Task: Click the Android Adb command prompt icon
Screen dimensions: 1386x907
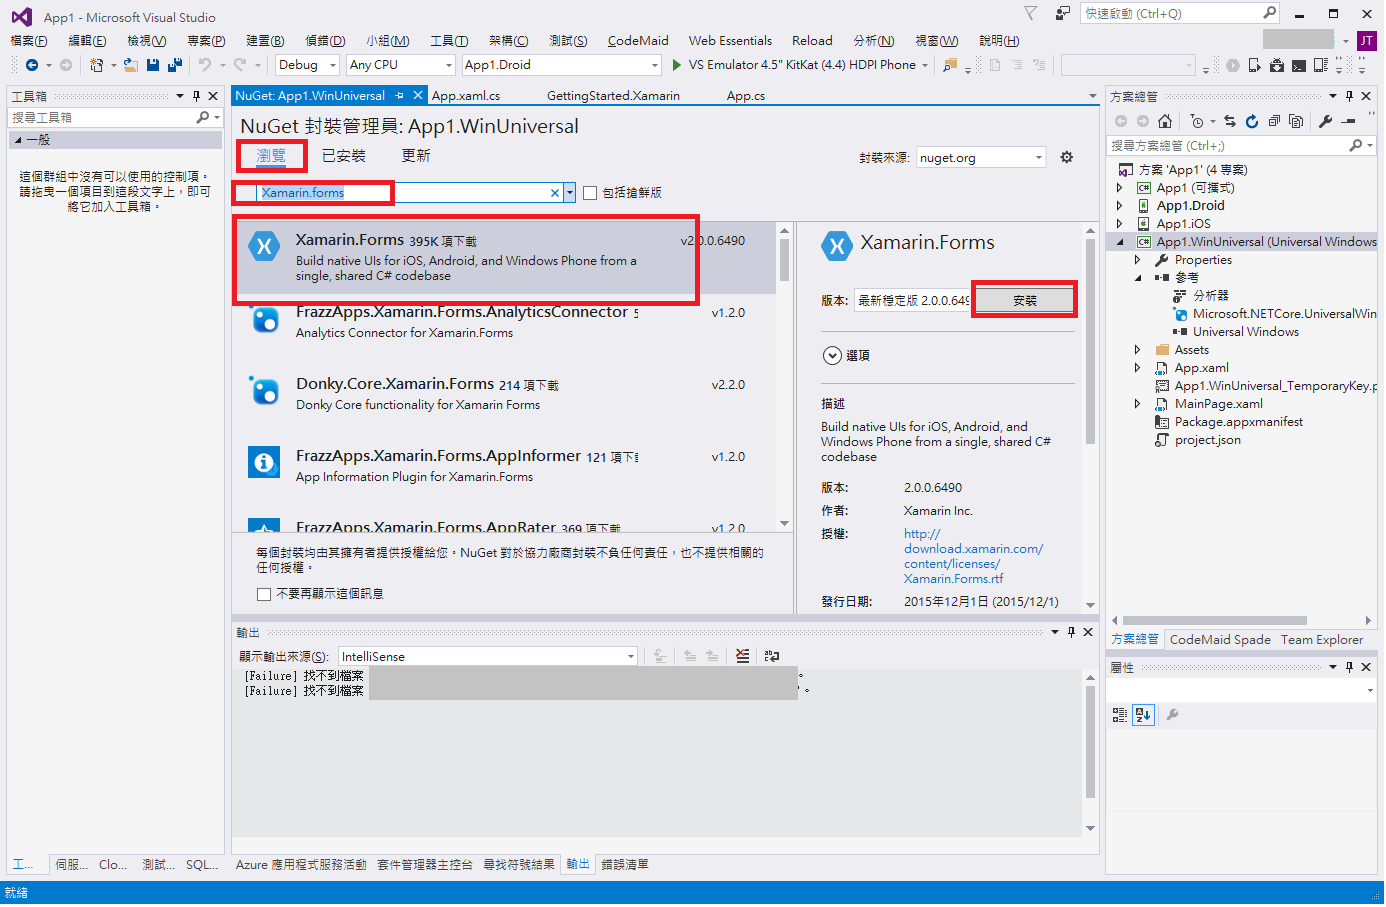Action: click(x=1299, y=65)
